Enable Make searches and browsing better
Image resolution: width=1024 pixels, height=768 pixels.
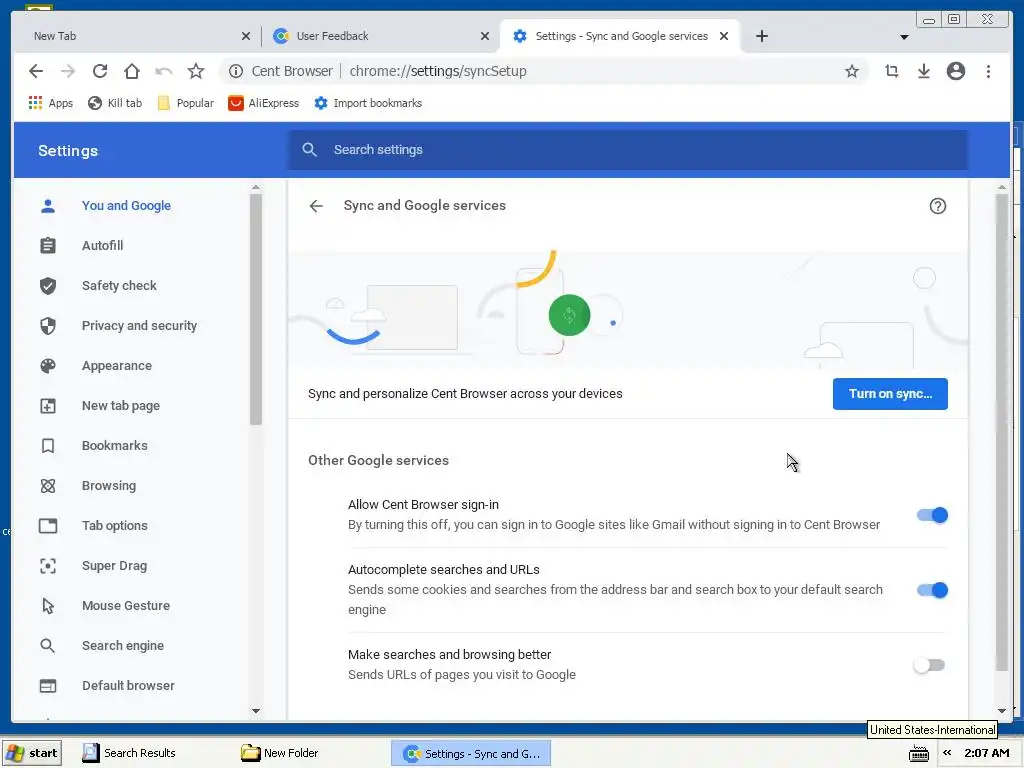pos(929,665)
